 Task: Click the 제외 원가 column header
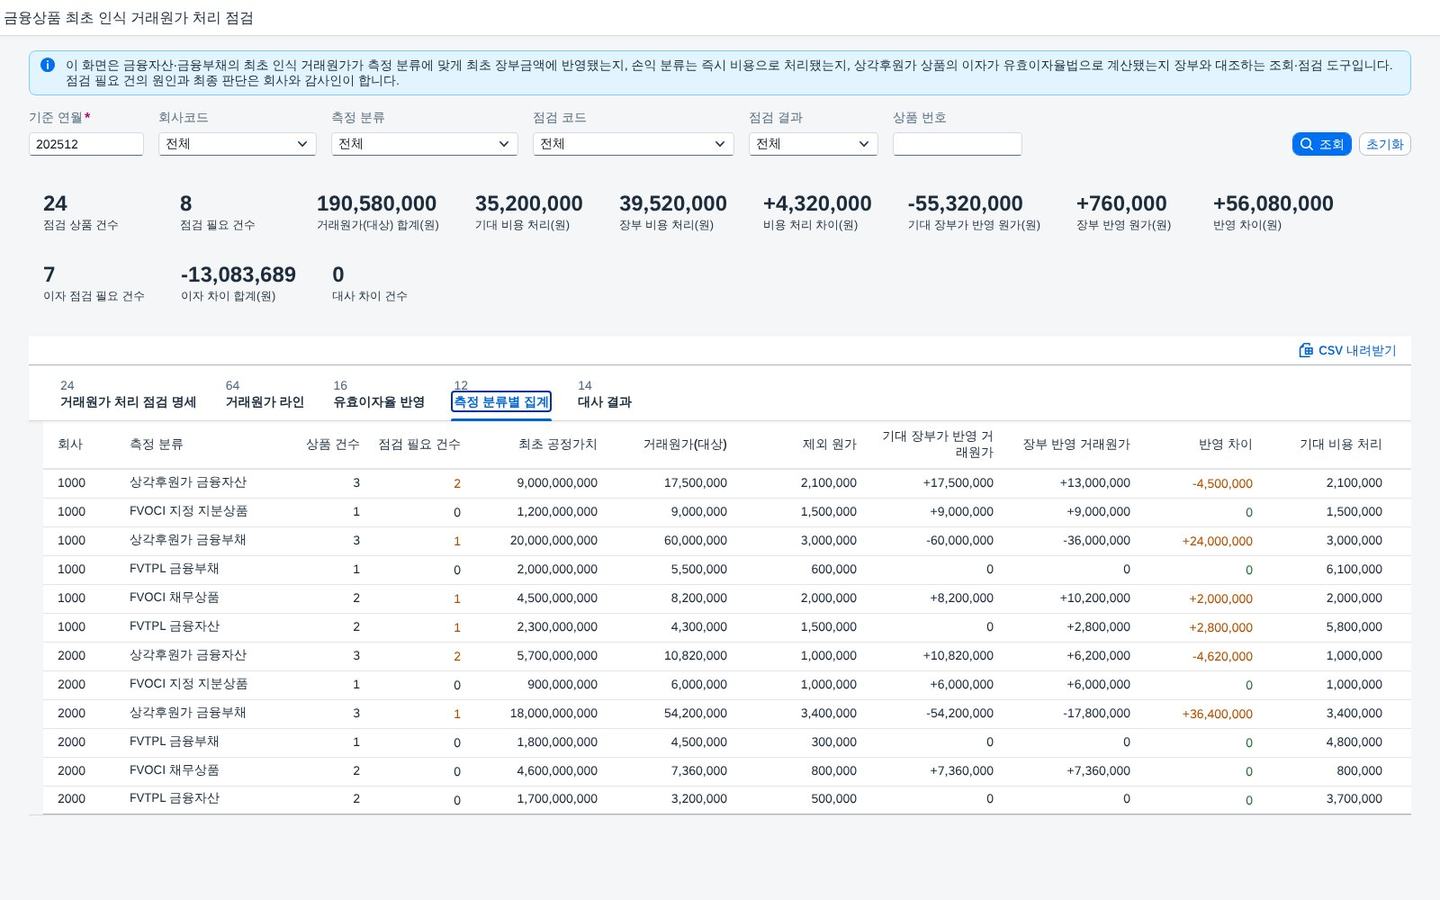click(x=830, y=444)
